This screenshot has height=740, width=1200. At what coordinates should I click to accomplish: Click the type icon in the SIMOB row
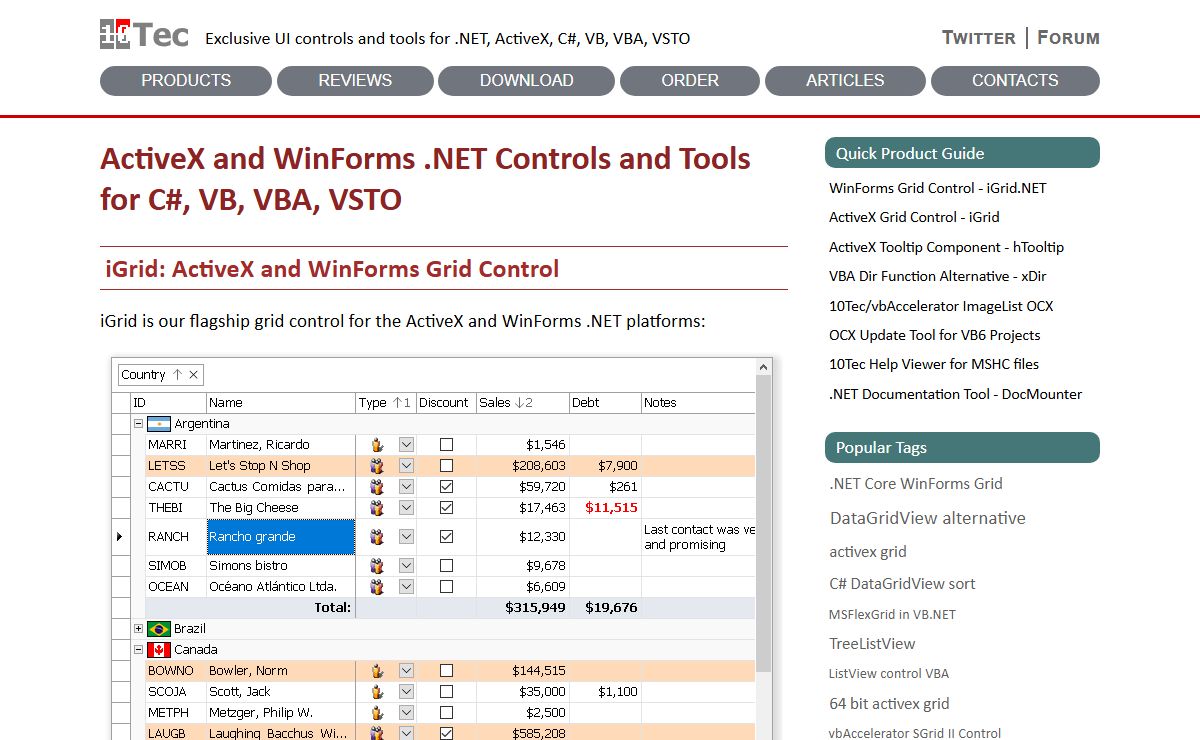tap(377, 566)
